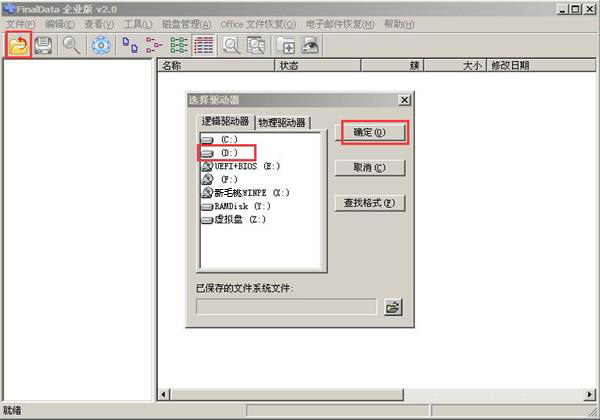Click the 确定(O) button

(370, 133)
